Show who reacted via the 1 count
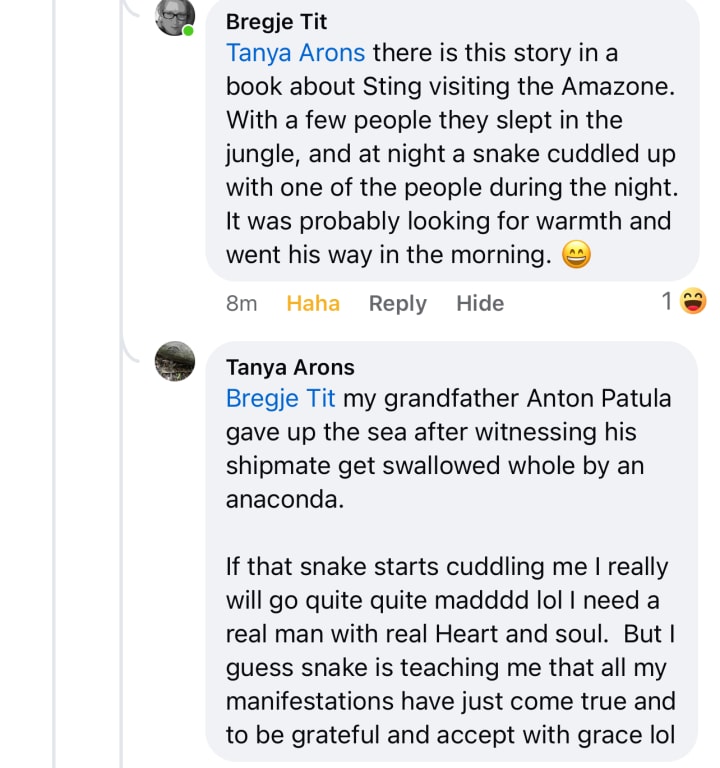 667,300
